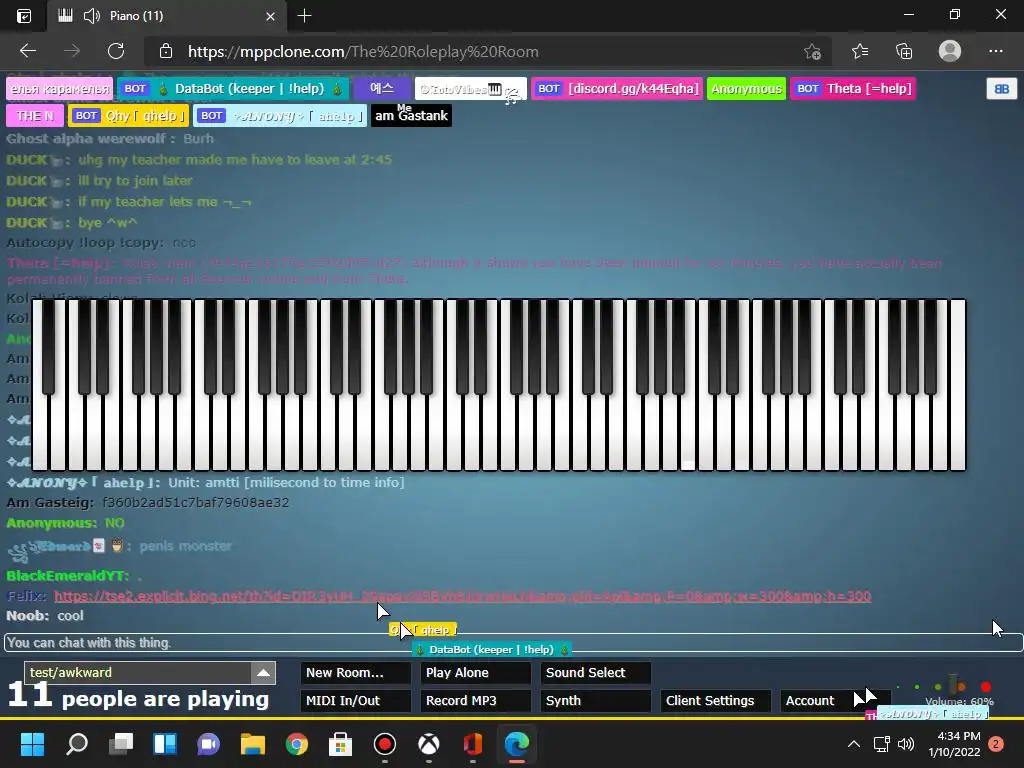Image resolution: width=1024 pixels, height=768 pixels.
Task: Open browser Collections icon
Action: (x=904, y=51)
